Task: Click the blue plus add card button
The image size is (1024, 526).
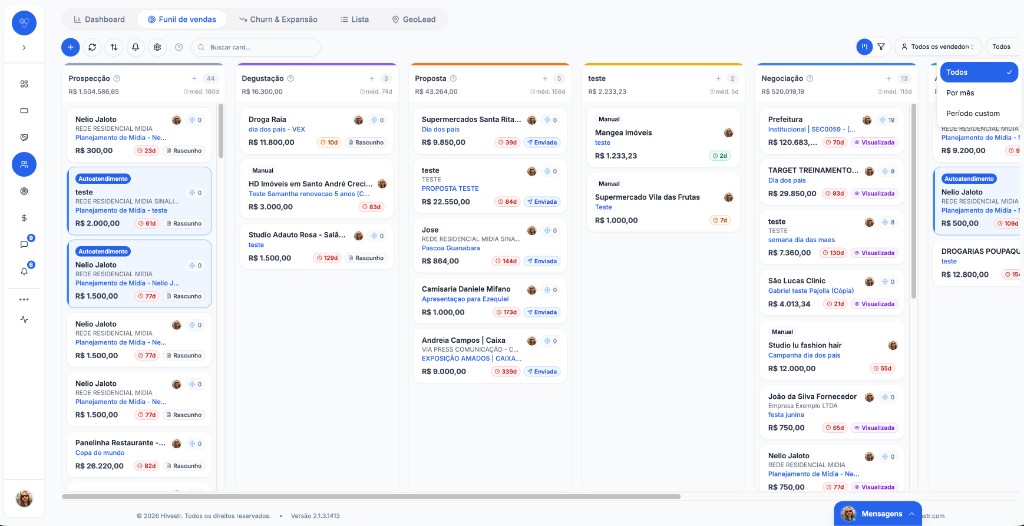Action: coord(71,47)
